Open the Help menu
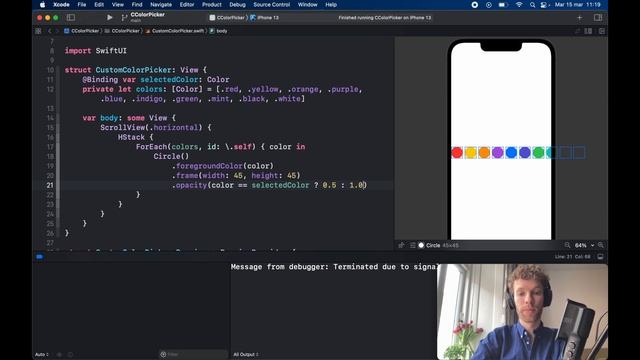This screenshot has width=640, height=360. point(331,5)
